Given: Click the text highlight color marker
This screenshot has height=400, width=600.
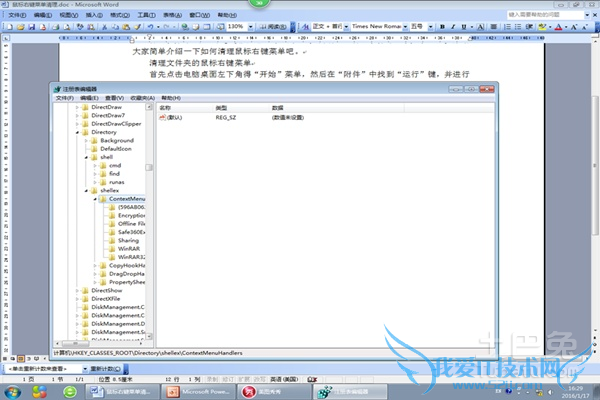Looking at the screenshot, I should (542, 27).
